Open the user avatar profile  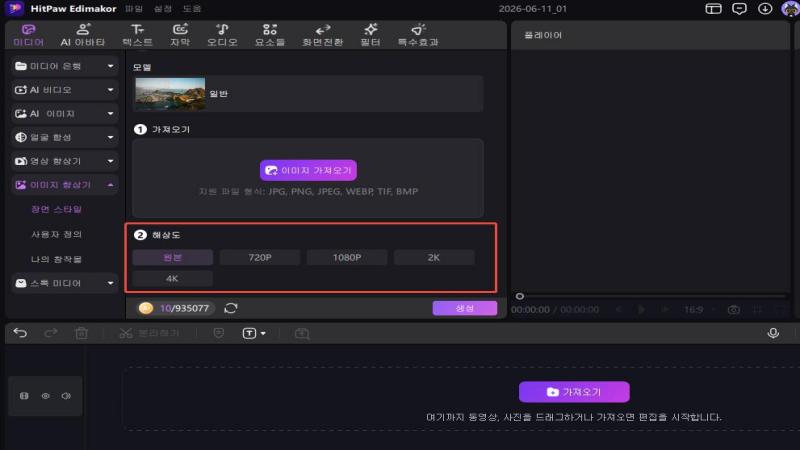click(x=790, y=9)
